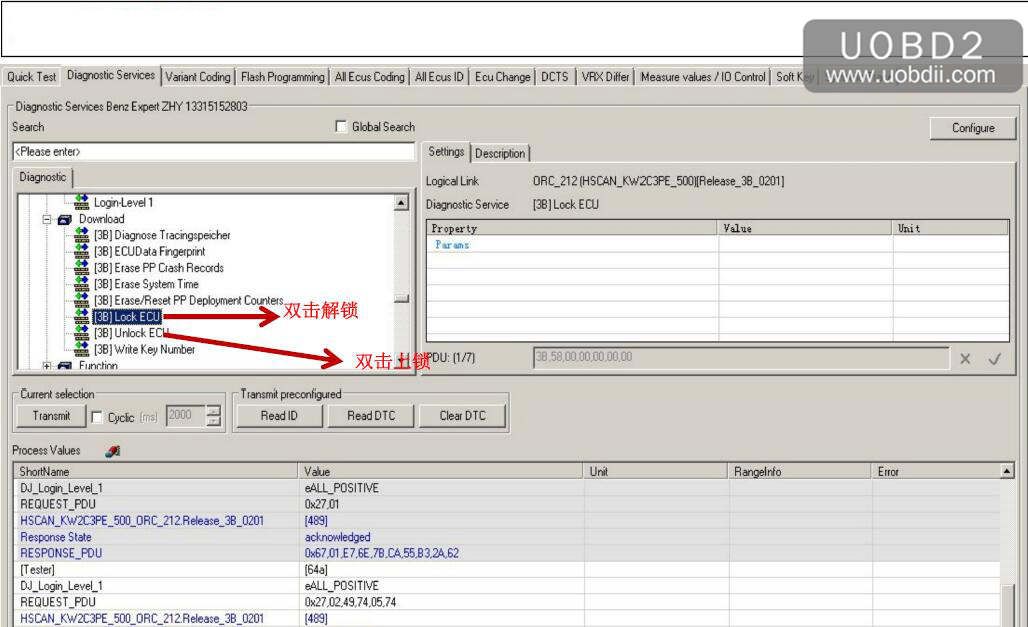1028x627 pixels.
Task: Select [3B] Lock ECU item
Action: tap(127, 317)
